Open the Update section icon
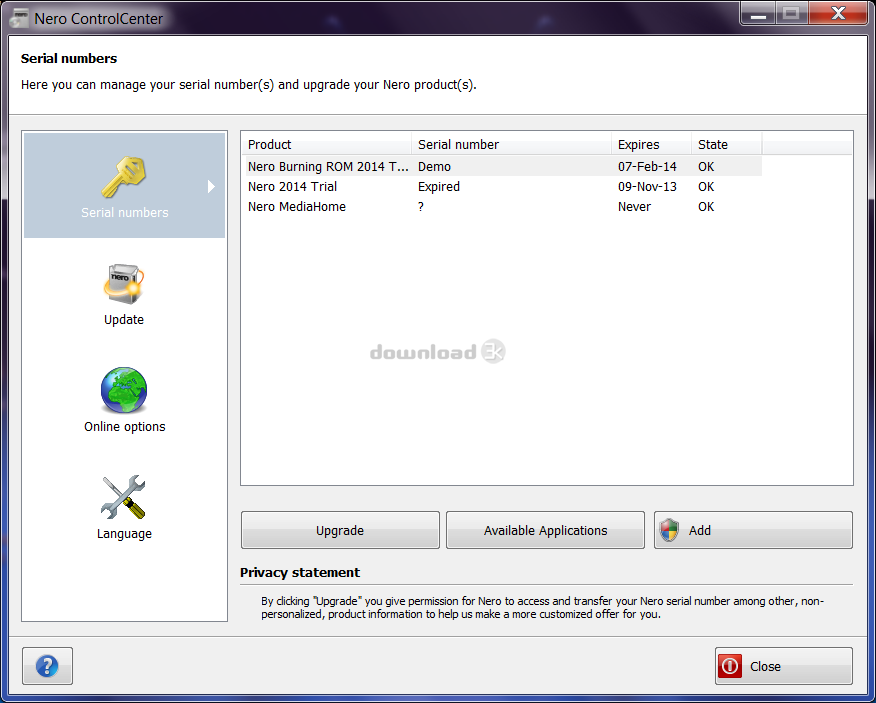Image resolution: width=876 pixels, height=703 pixels. (124, 284)
